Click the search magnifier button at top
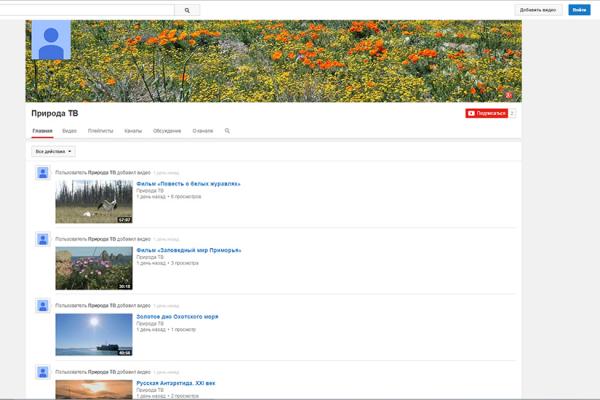The image size is (600, 400). pyautogui.click(x=187, y=10)
